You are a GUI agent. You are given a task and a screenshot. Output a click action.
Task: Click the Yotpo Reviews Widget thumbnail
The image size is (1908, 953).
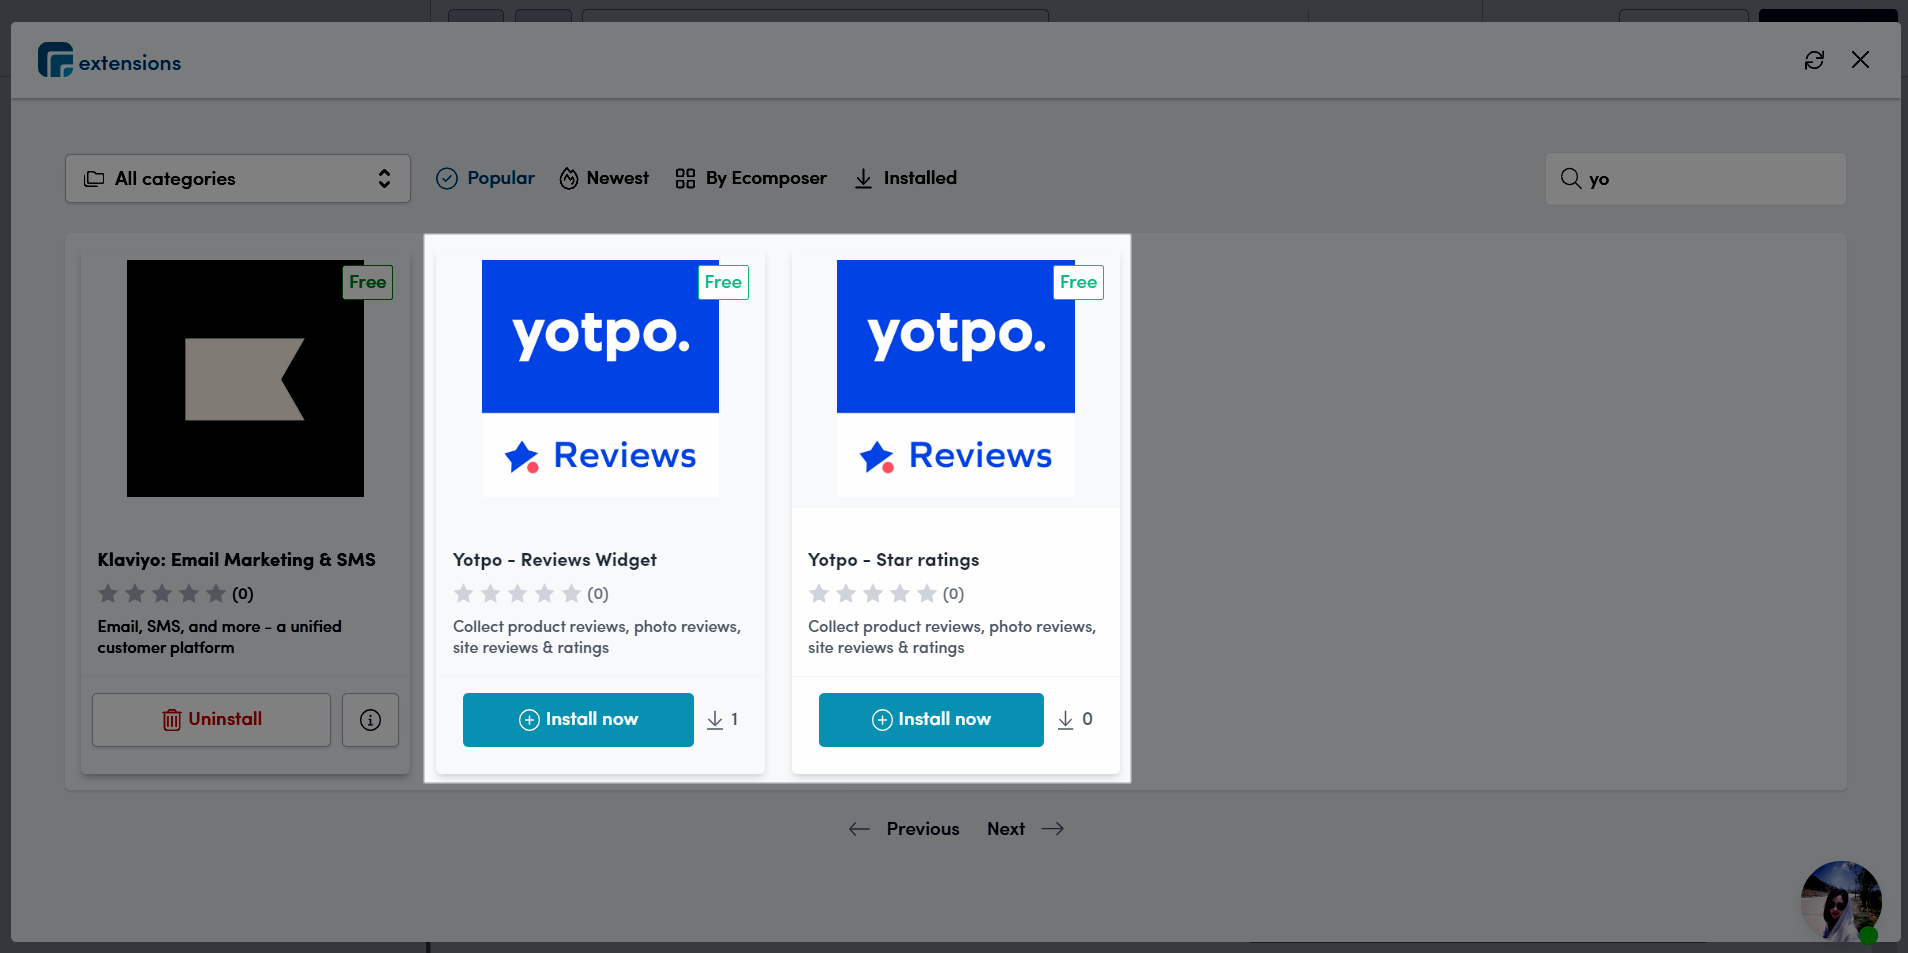click(x=600, y=379)
